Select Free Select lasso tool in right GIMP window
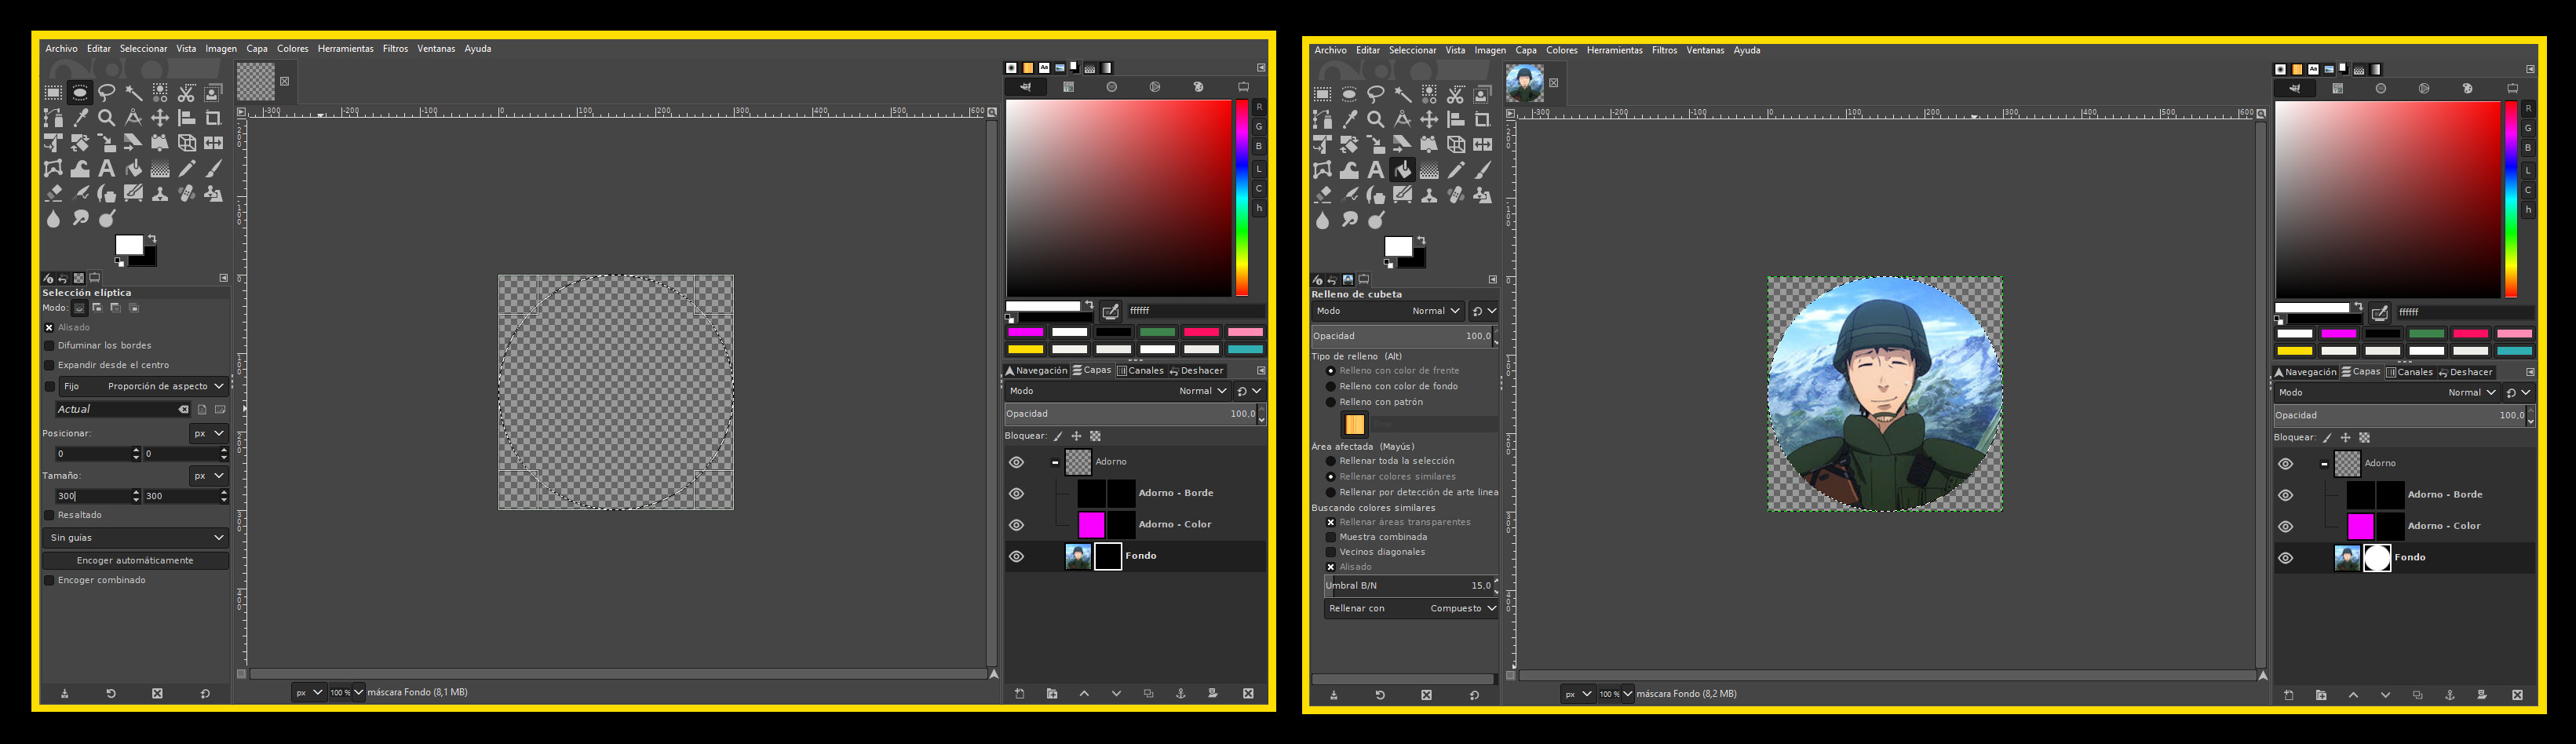Viewport: 2576px width, 744px height. point(1376,94)
